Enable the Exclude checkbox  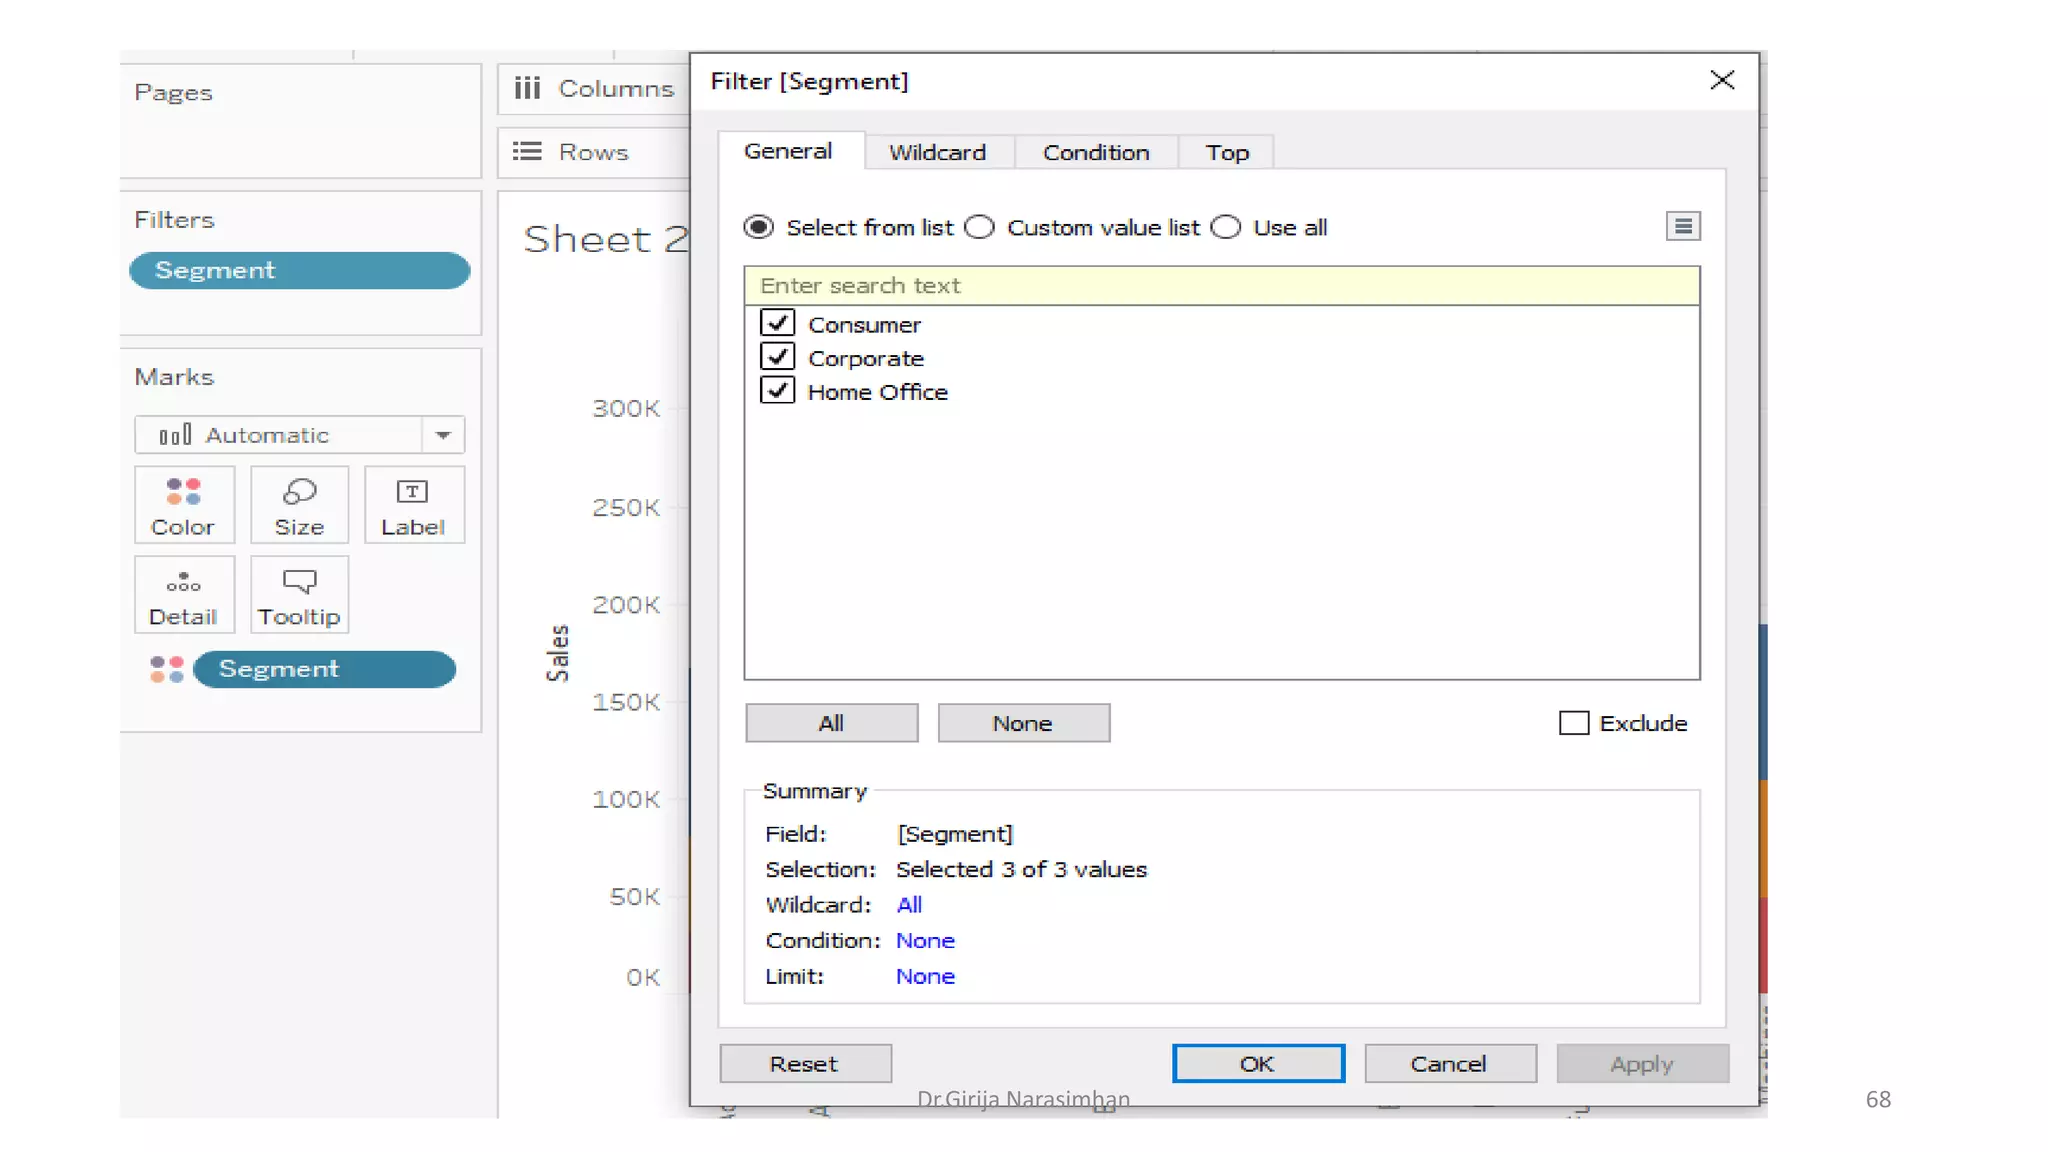click(x=1574, y=723)
